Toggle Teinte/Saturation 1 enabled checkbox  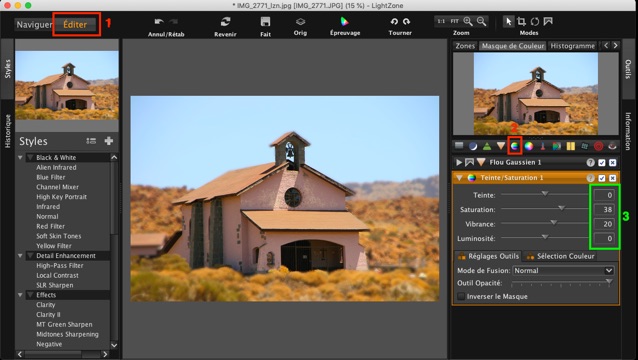coord(602,178)
